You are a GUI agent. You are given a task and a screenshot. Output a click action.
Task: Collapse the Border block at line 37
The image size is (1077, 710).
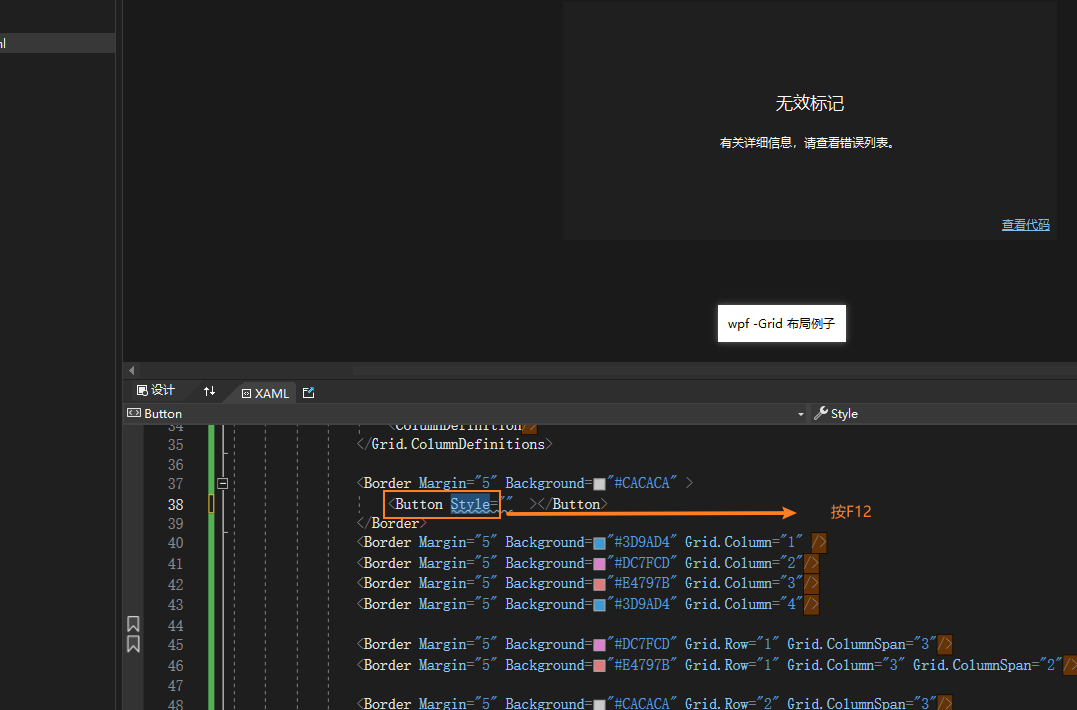tap(223, 483)
